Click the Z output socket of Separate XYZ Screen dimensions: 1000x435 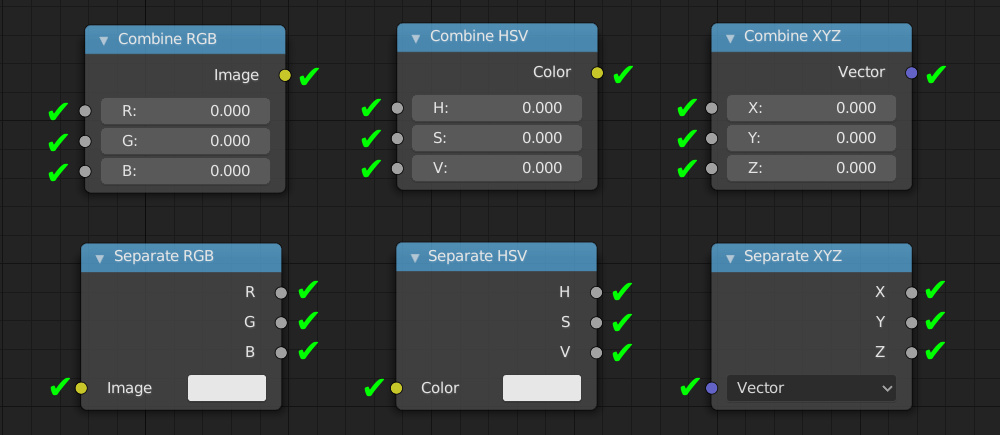911,353
